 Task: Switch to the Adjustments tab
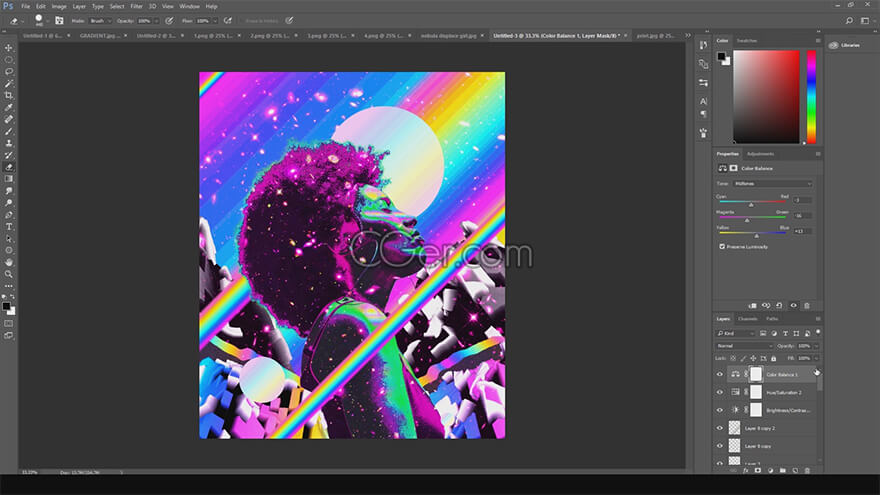point(760,154)
